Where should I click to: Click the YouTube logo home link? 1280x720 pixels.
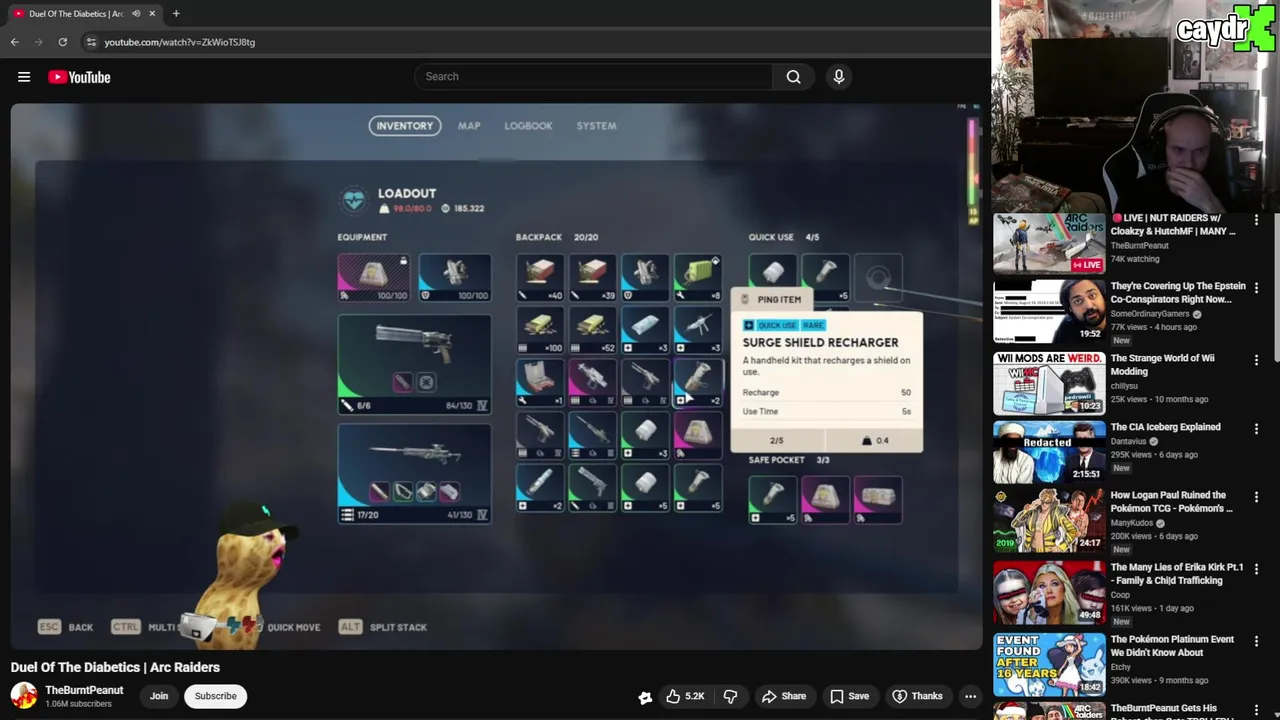point(79,77)
